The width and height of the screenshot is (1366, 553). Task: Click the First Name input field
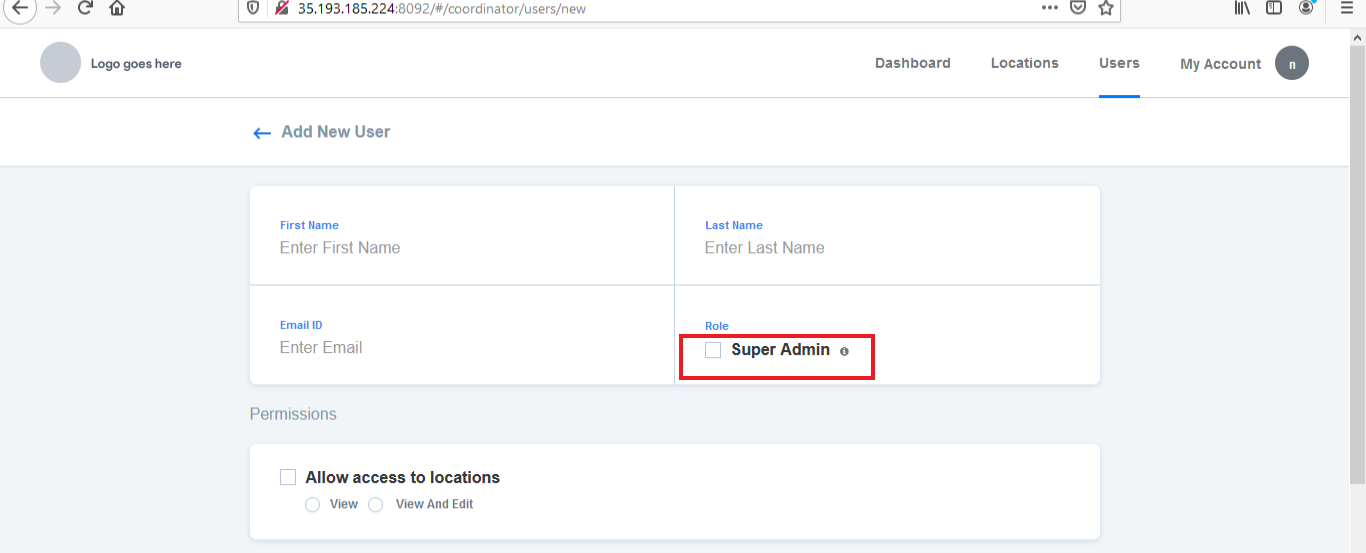pos(462,248)
